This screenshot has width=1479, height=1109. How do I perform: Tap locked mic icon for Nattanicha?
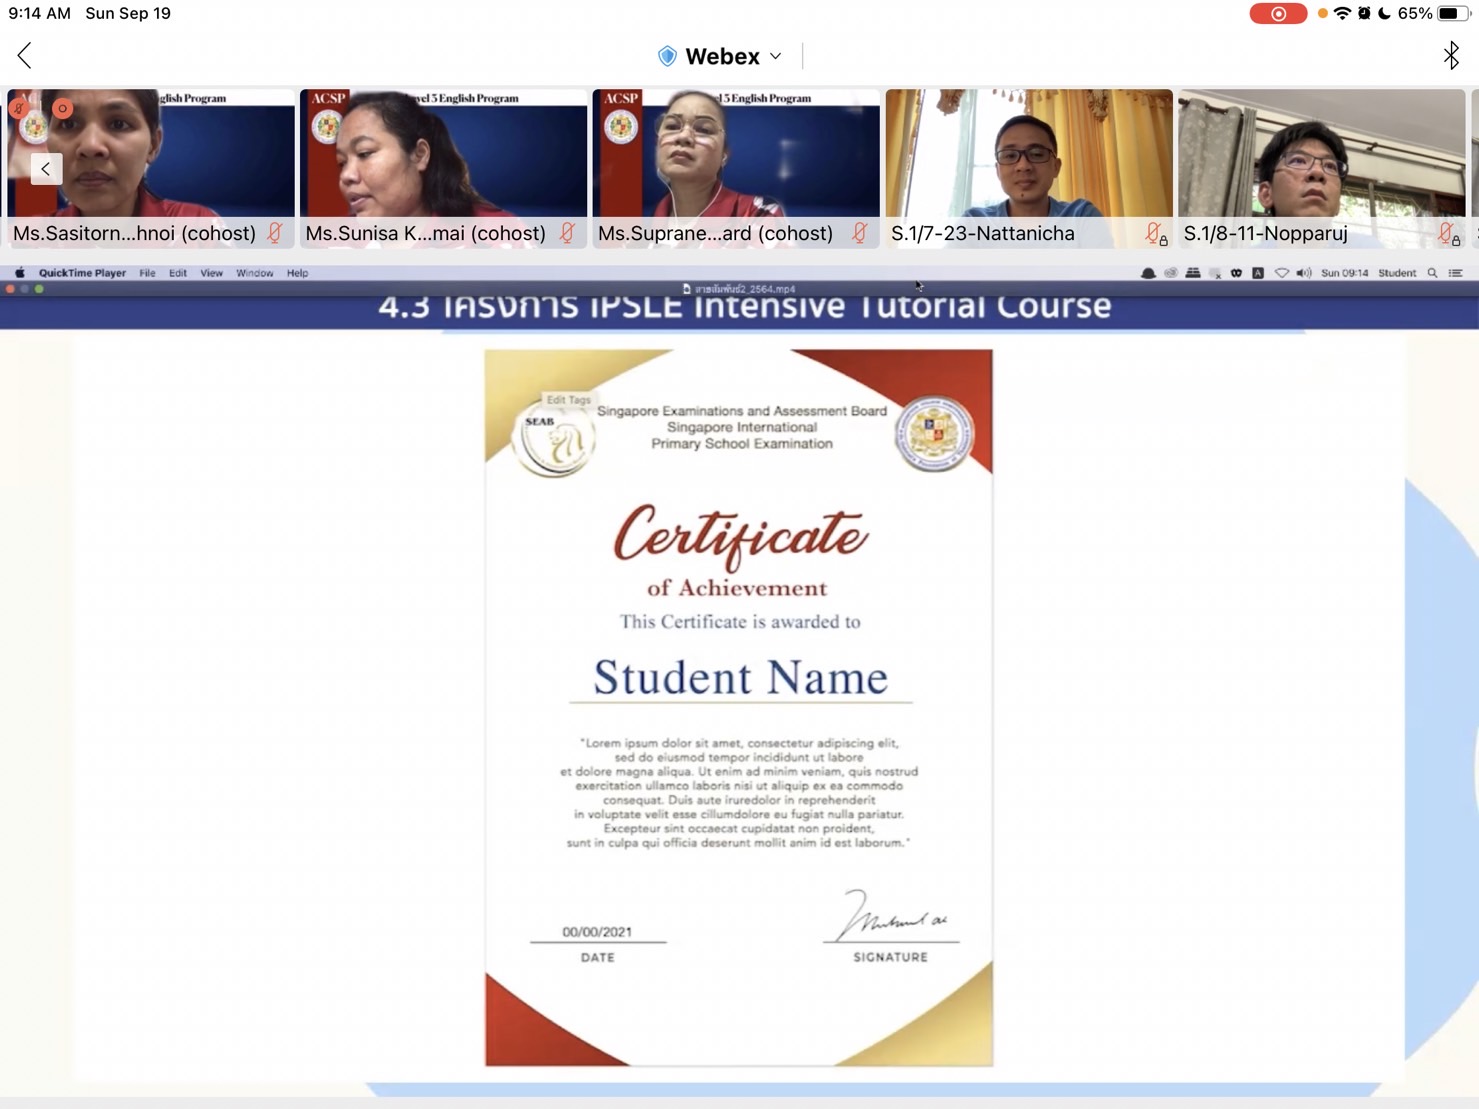tap(1156, 234)
